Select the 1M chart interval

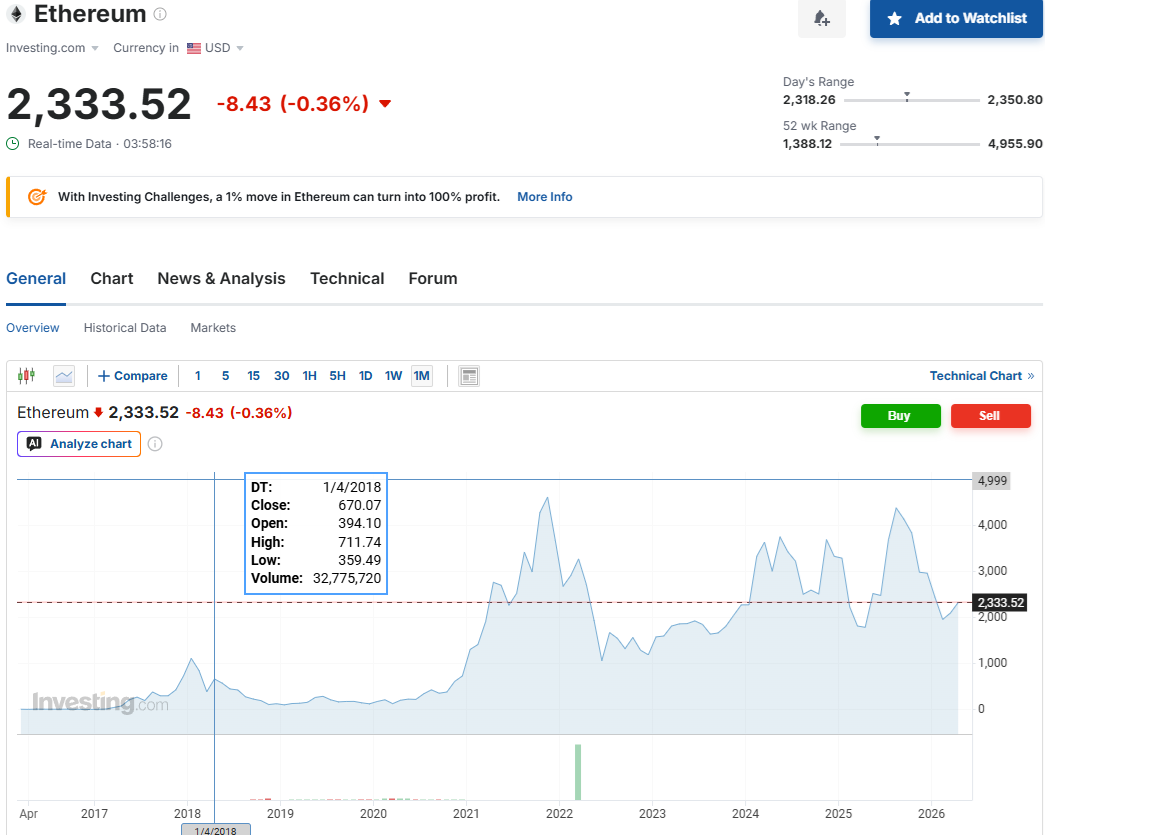(x=422, y=376)
